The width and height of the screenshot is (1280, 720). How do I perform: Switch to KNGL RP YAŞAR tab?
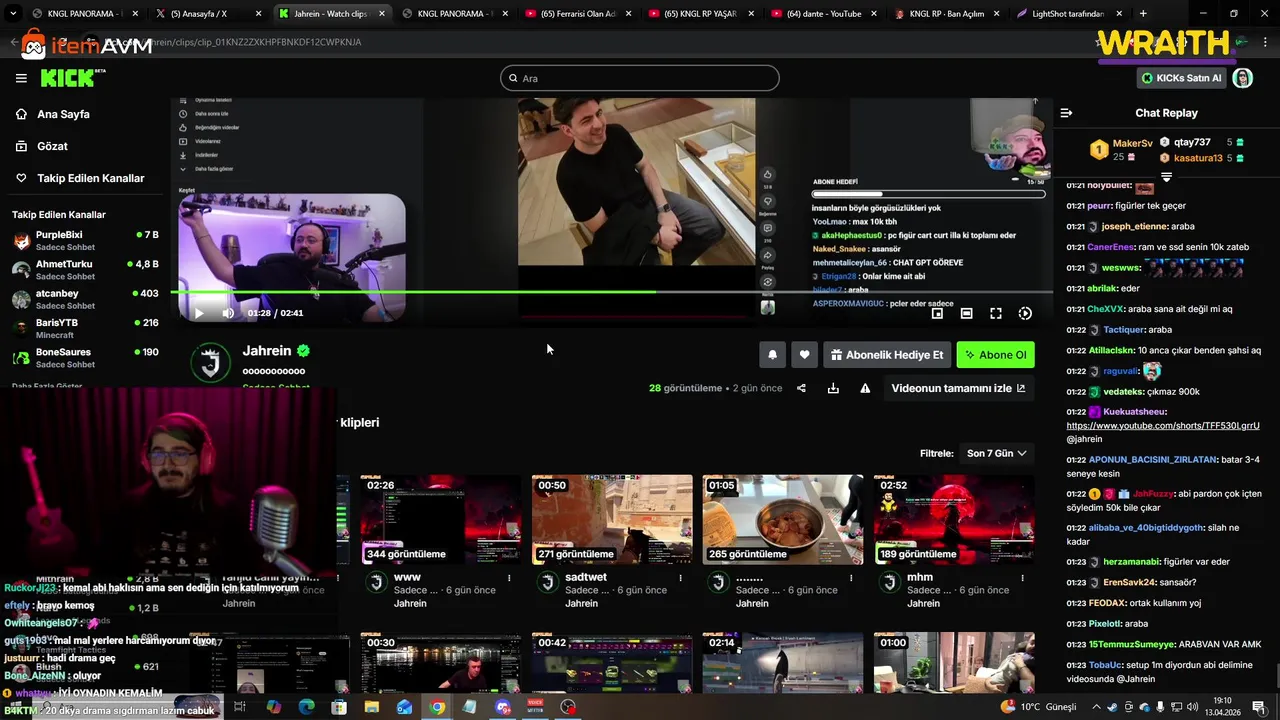tap(700, 14)
